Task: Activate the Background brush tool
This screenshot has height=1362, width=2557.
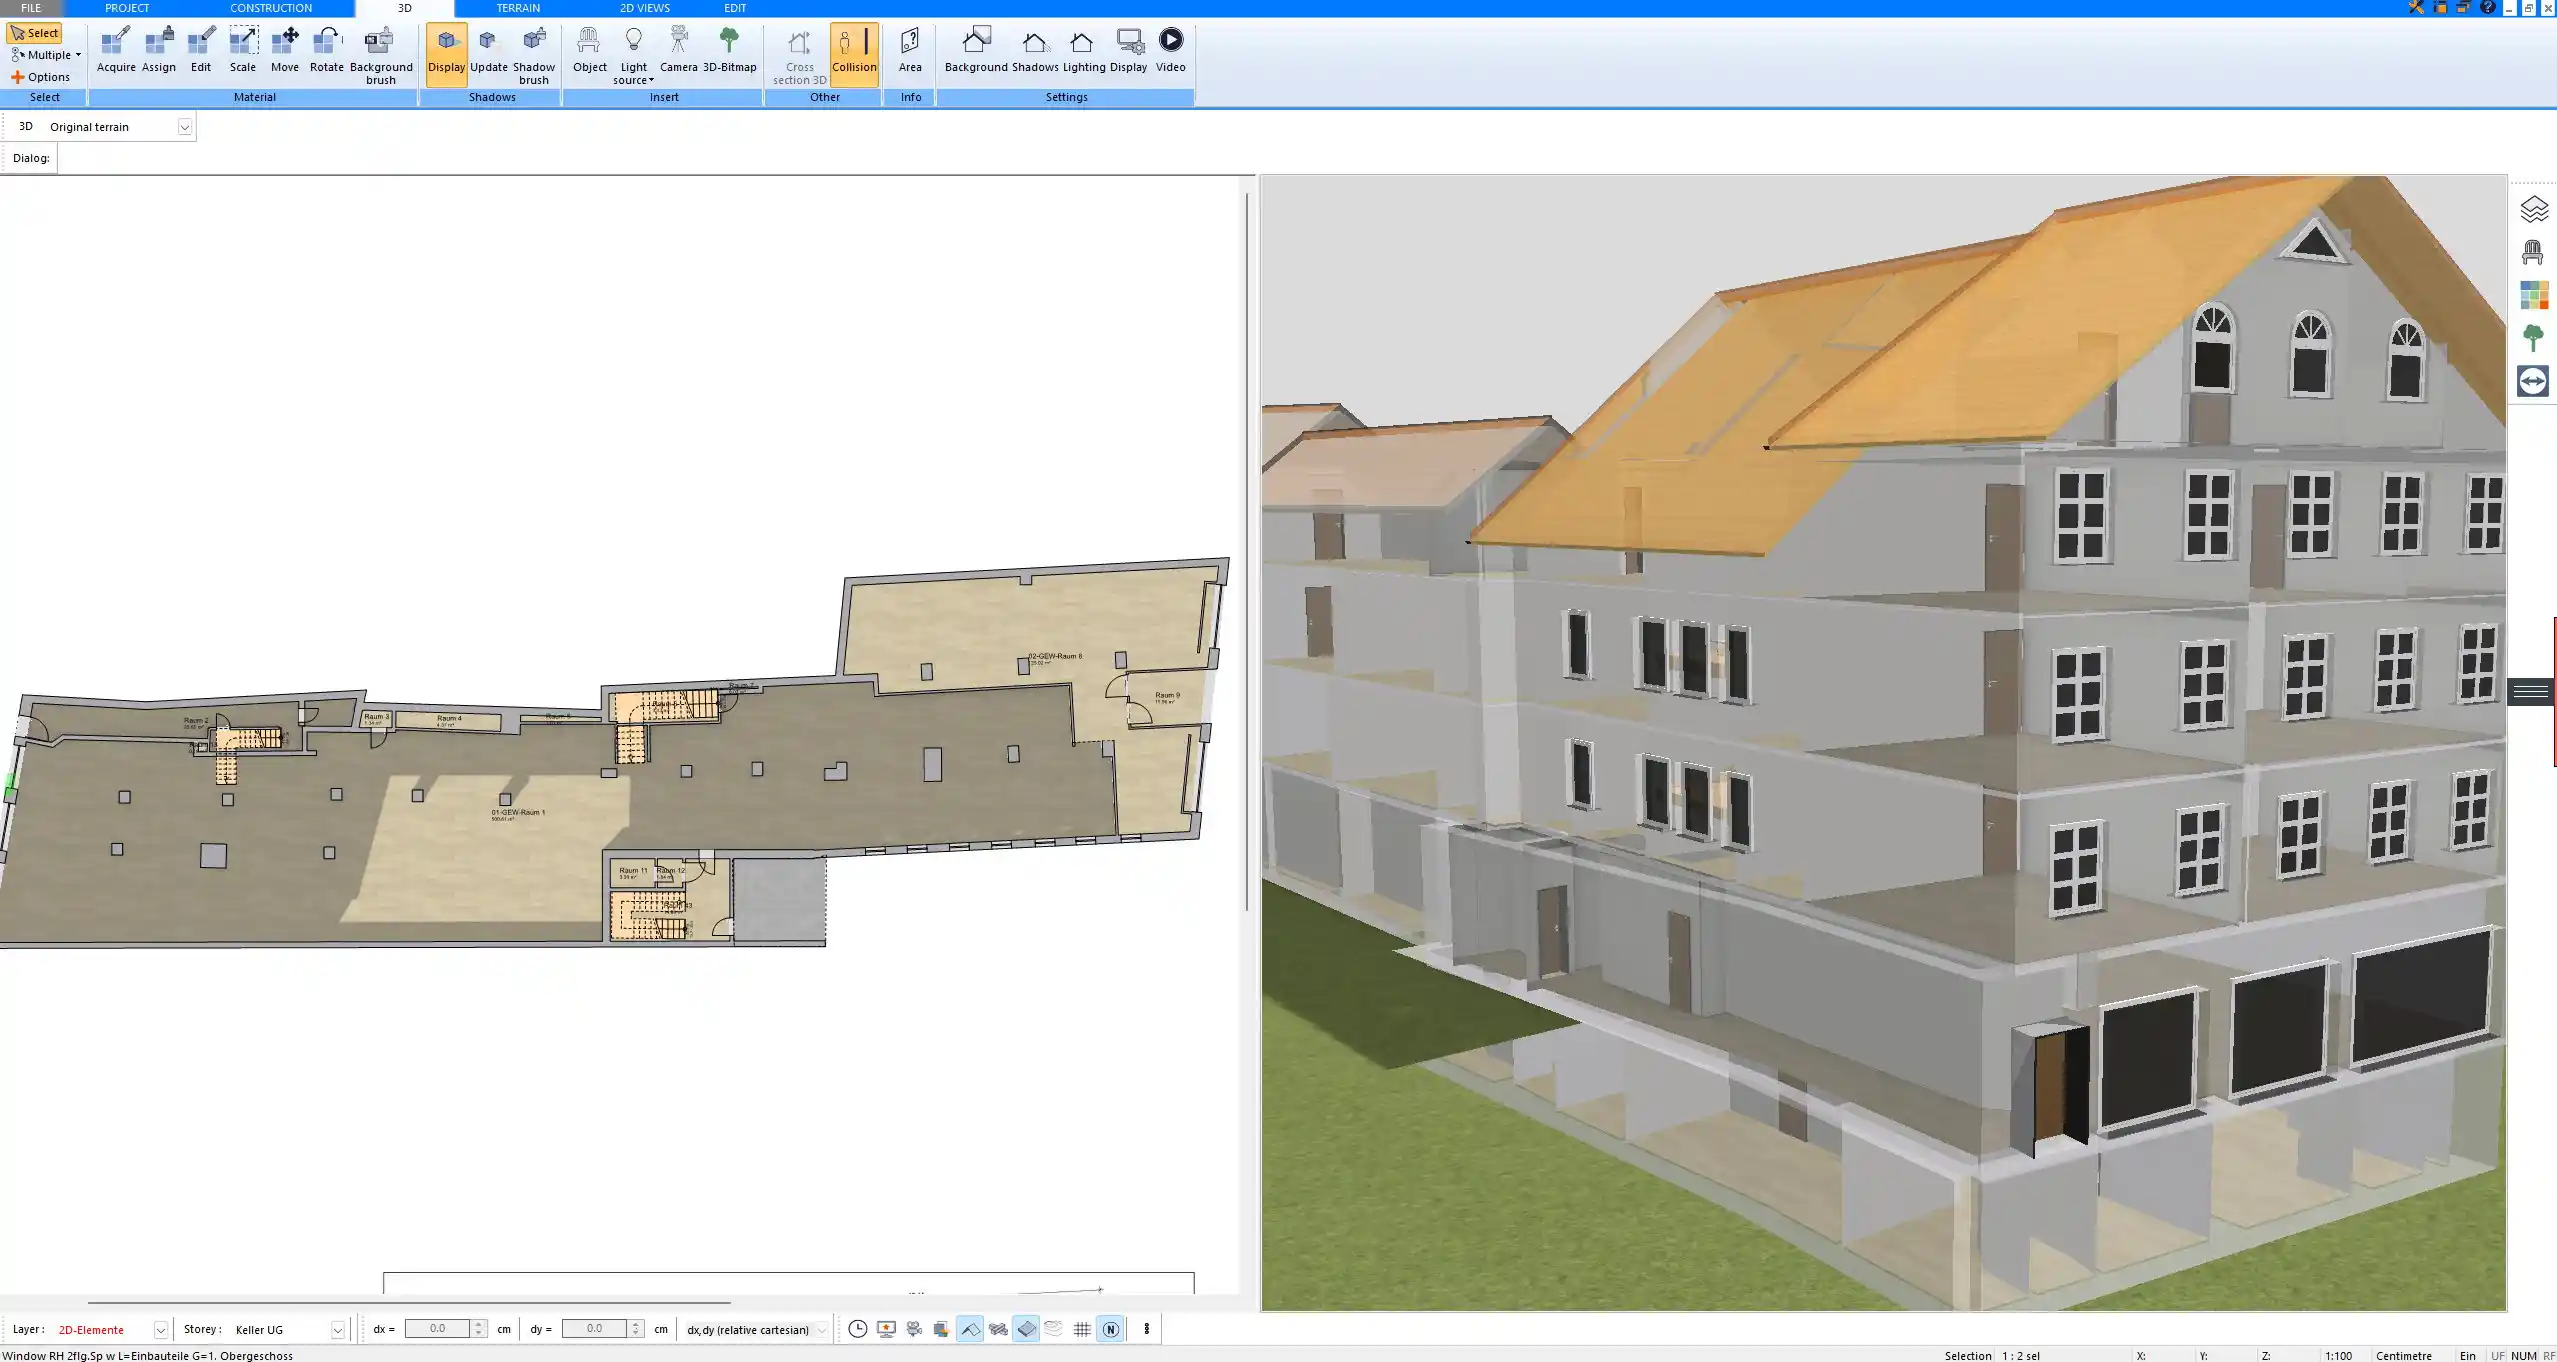Action: (x=380, y=56)
